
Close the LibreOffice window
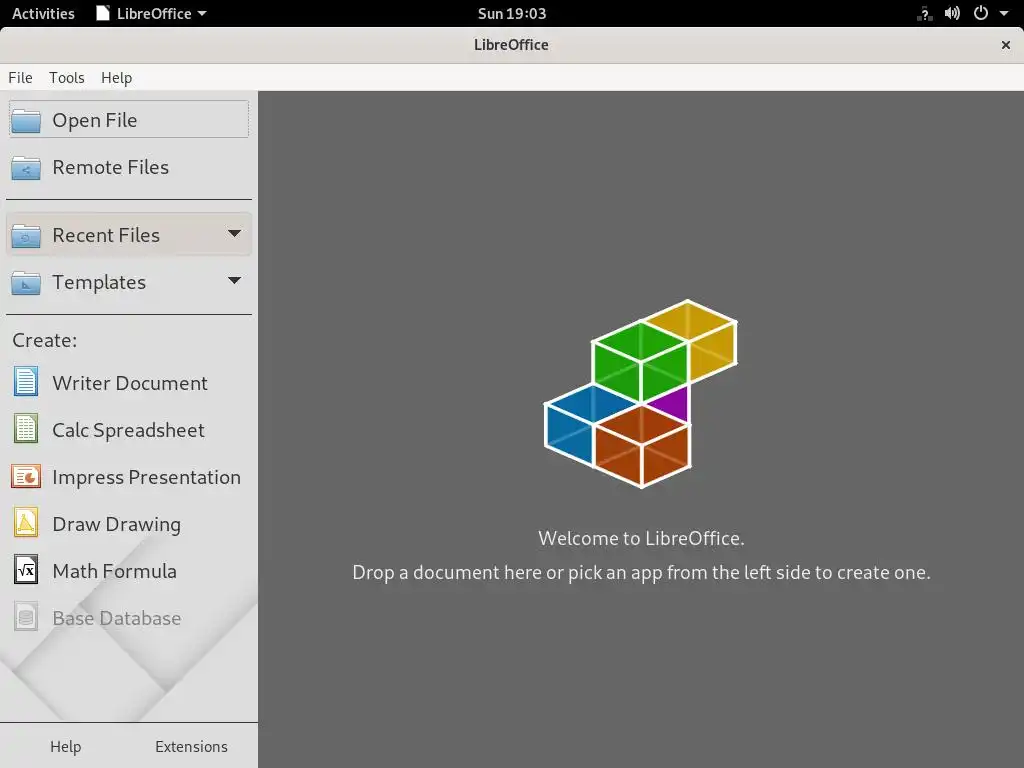click(1006, 44)
